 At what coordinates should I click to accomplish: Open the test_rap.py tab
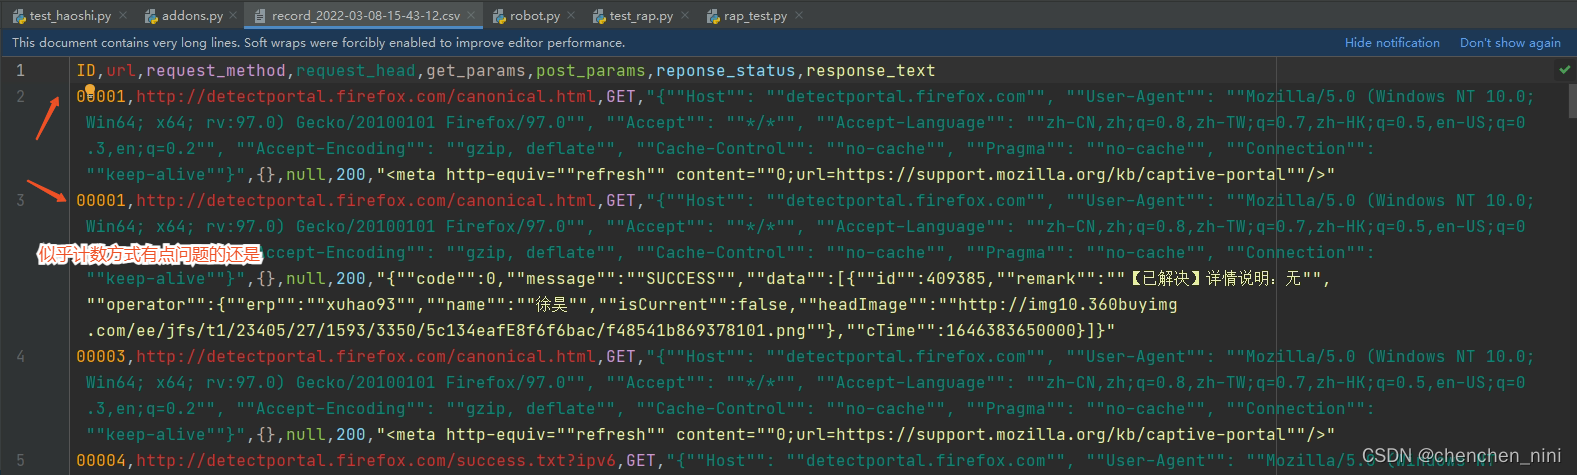coord(641,16)
